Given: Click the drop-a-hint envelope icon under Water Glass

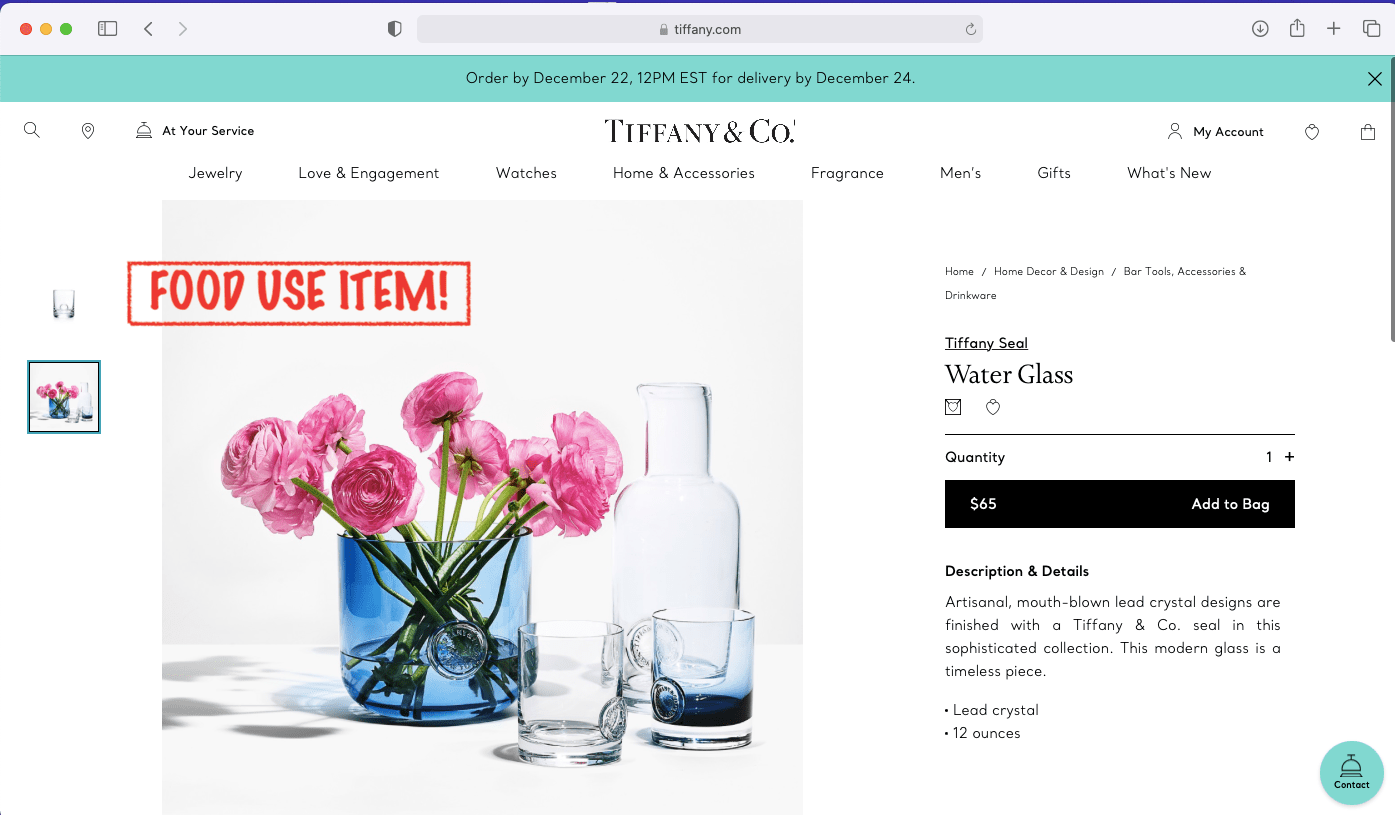Looking at the screenshot, I should coord(953,407).
